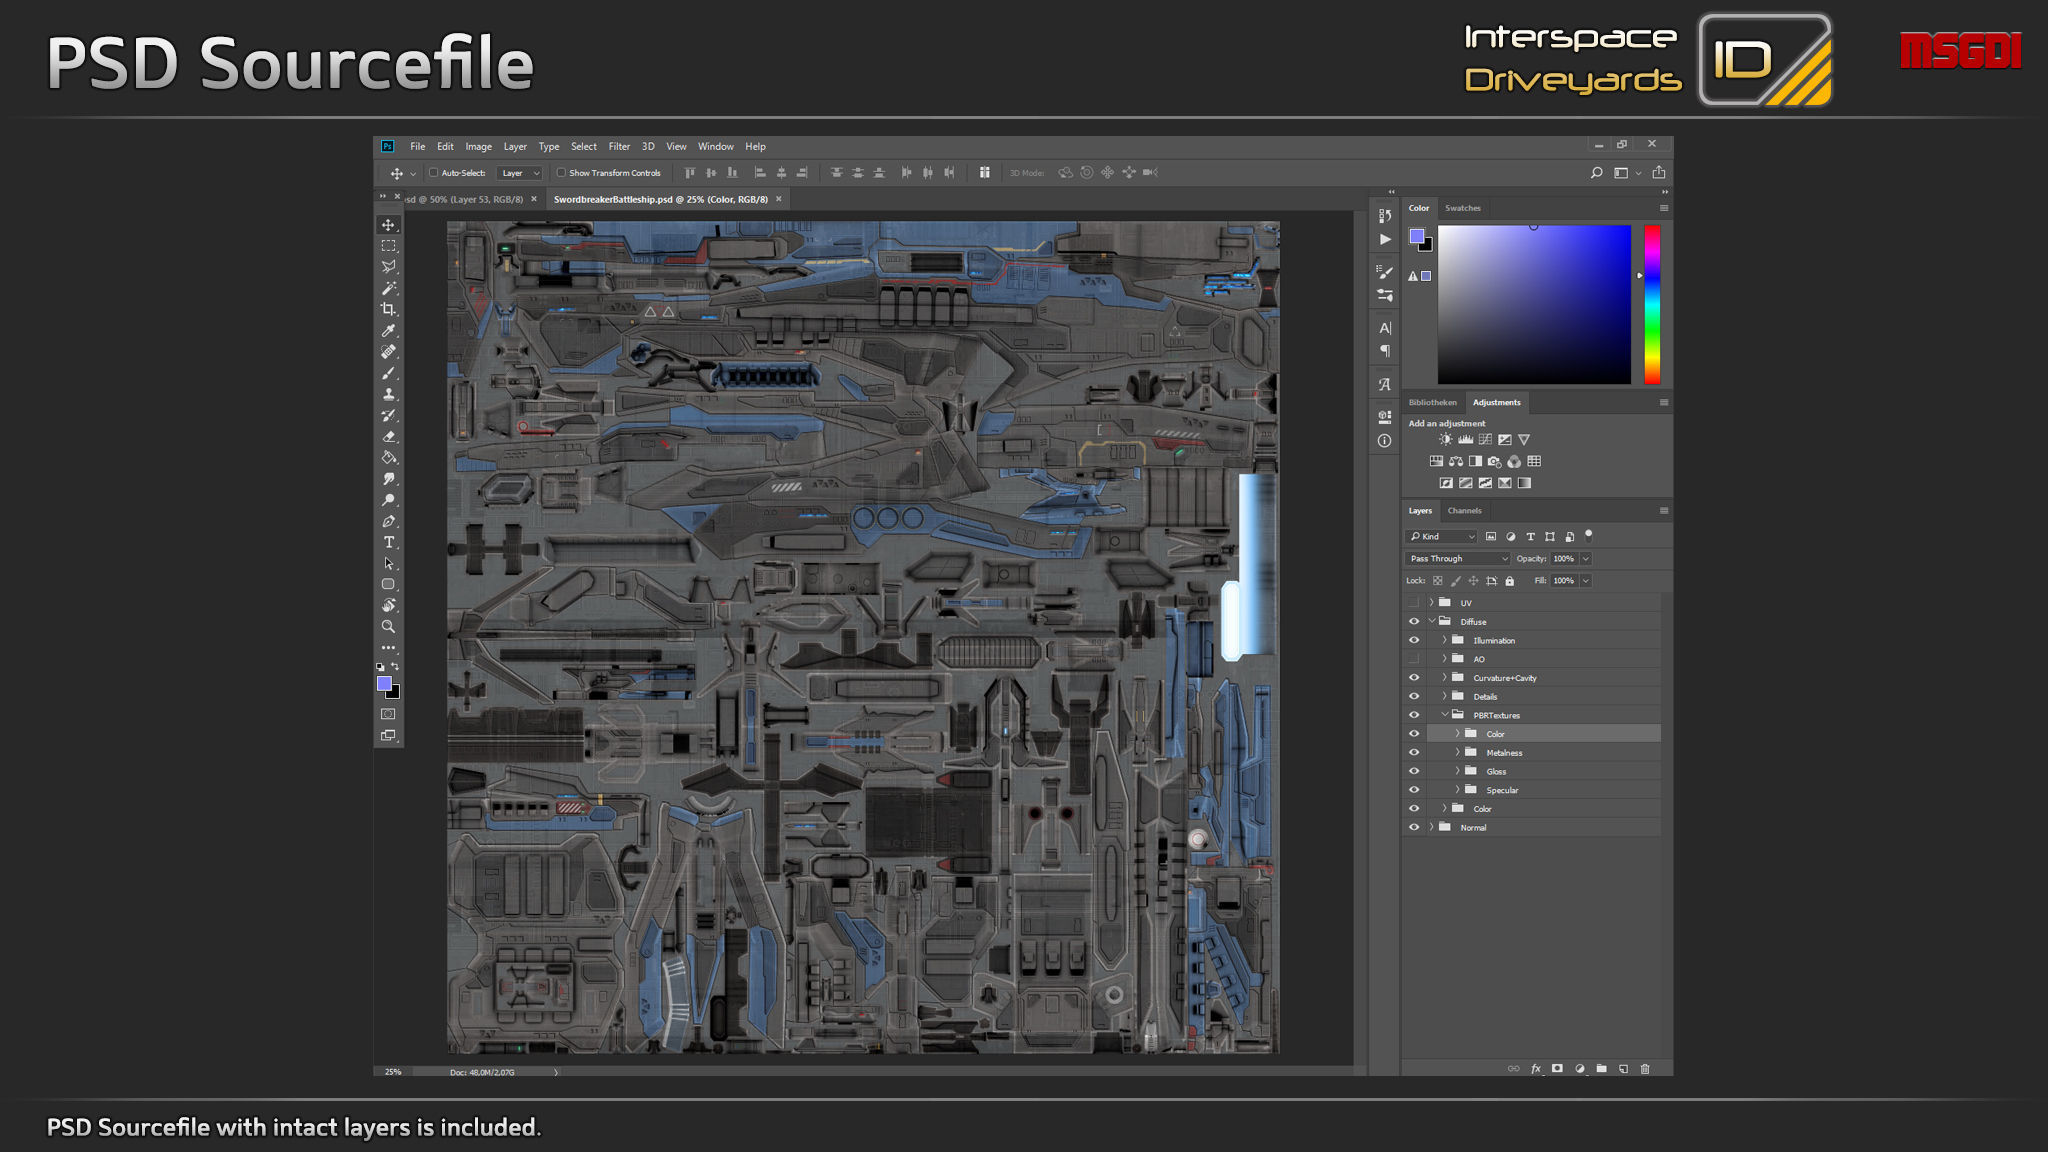Select the Magic Wand tool

(x=388, y=288)
